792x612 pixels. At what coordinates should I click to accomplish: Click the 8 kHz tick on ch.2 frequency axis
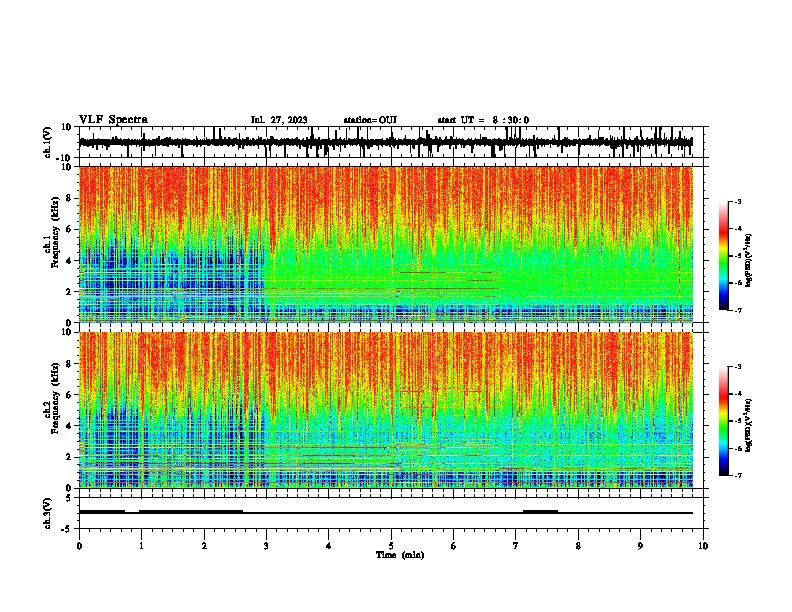coord(69,364)
